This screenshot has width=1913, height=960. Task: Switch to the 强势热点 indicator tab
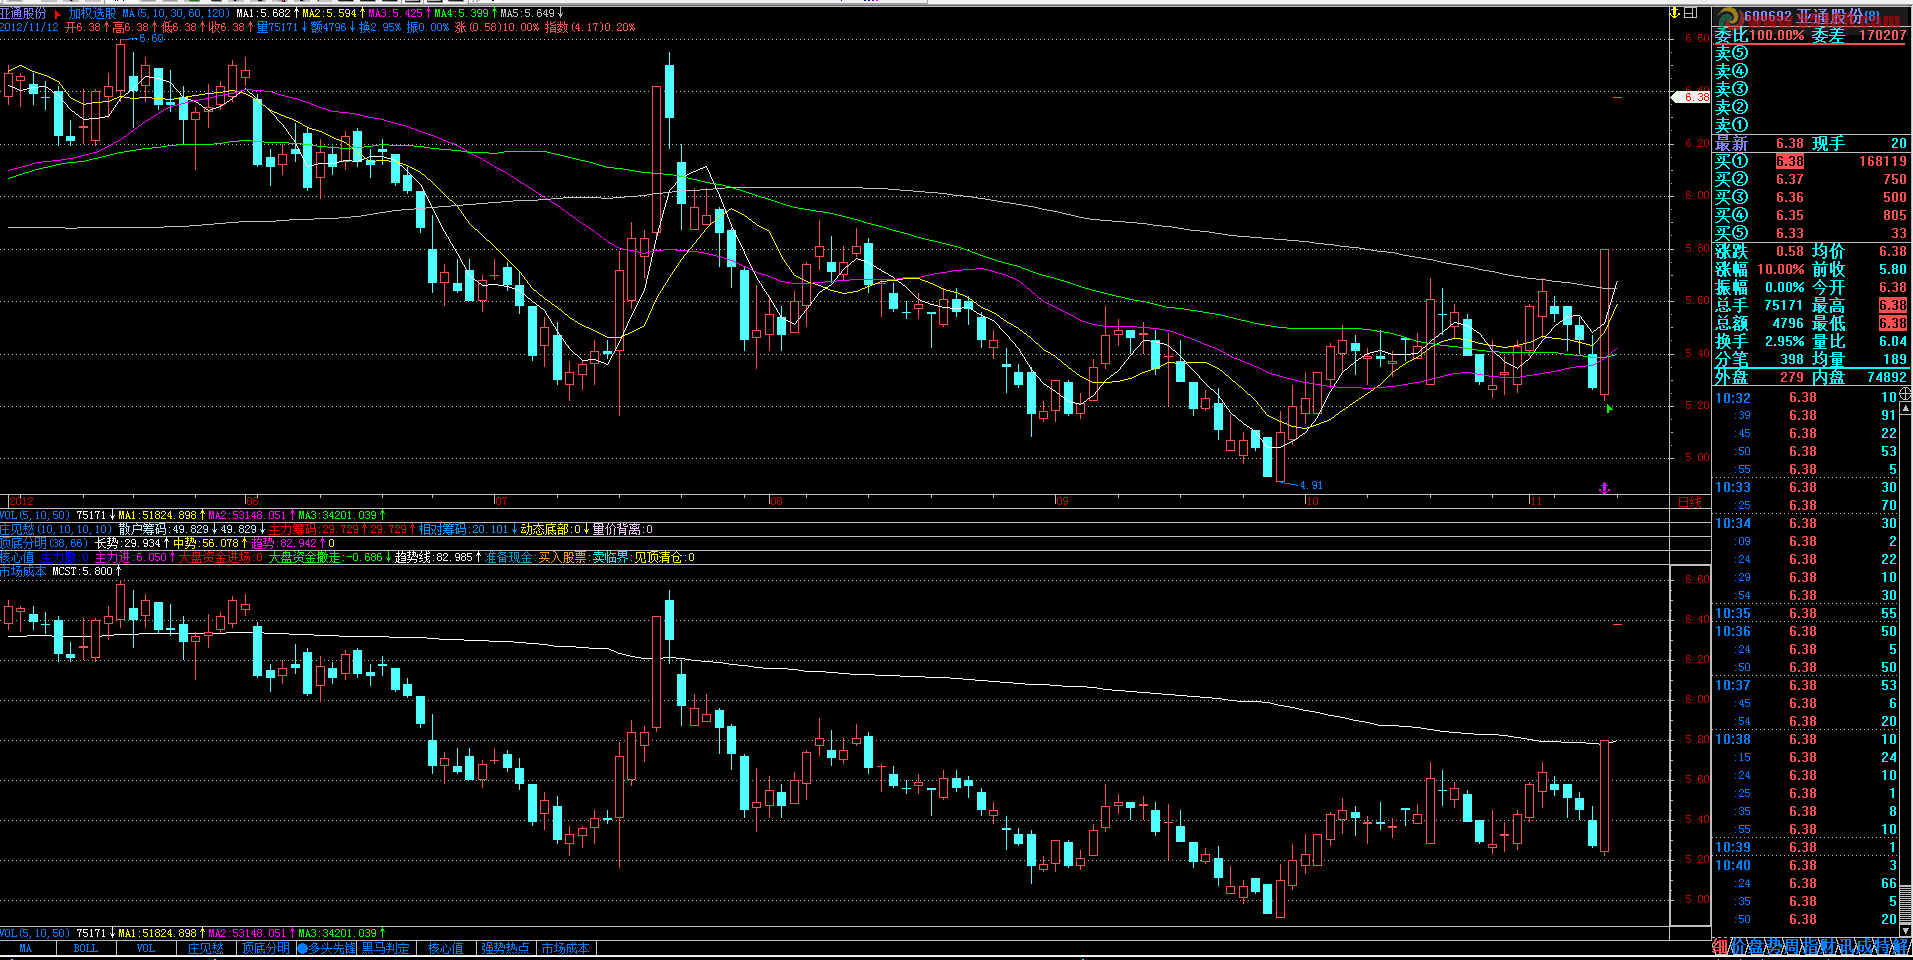pos(506,948)
